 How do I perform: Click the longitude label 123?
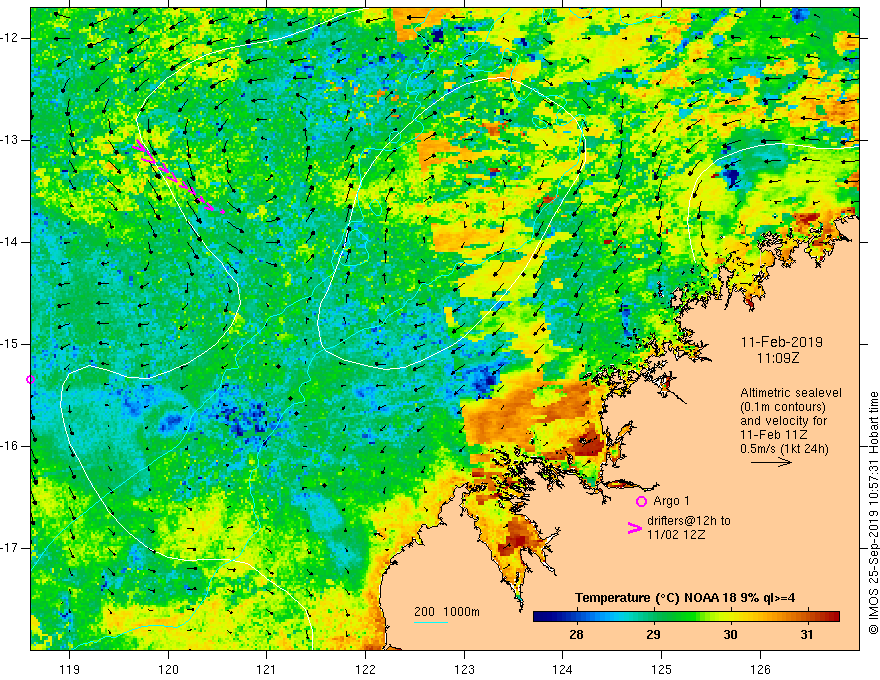[x=464, y=669]
